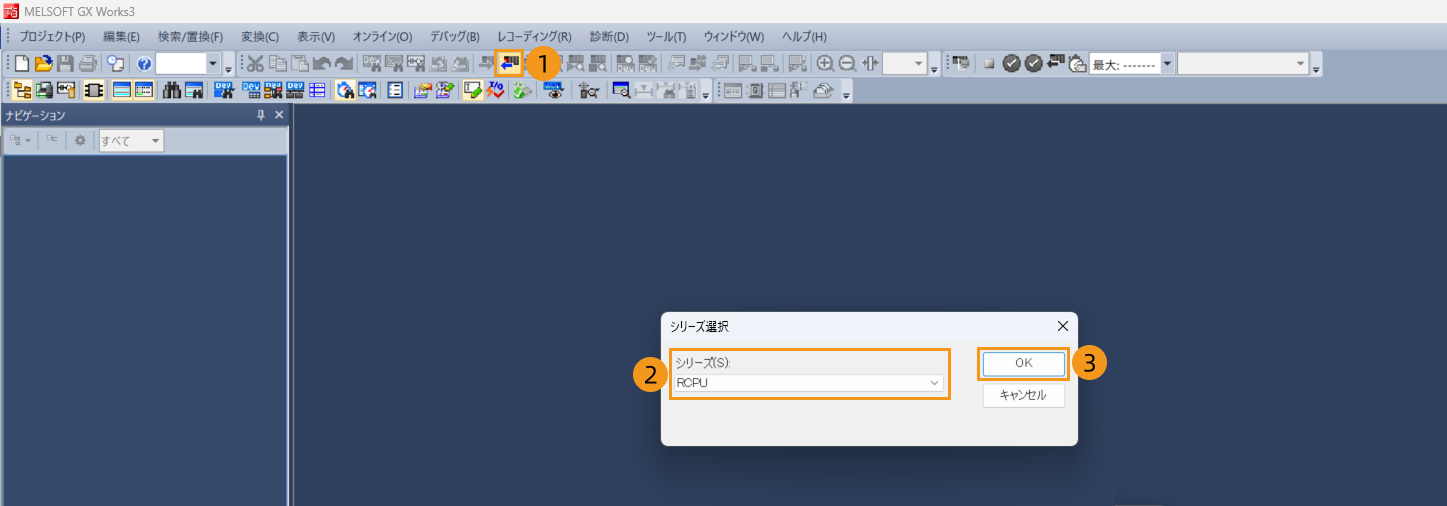The image size is (1447, 506).
Task: Expand toolbar options arrow after zoom combo
Action: (934, 69)
